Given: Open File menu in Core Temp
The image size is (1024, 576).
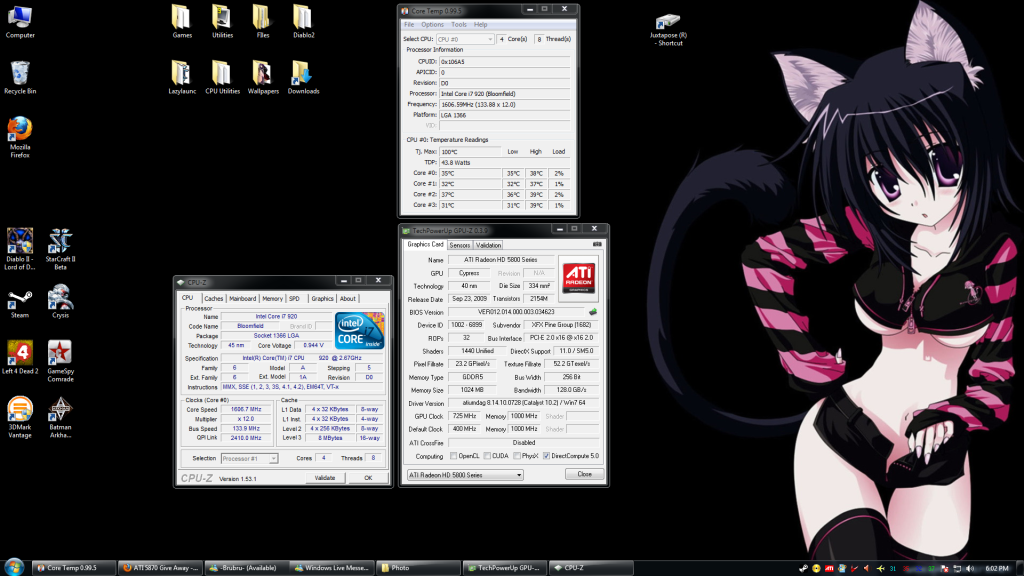Looking at the screenshot, I should pyautogui.click(x=409, y=25).
